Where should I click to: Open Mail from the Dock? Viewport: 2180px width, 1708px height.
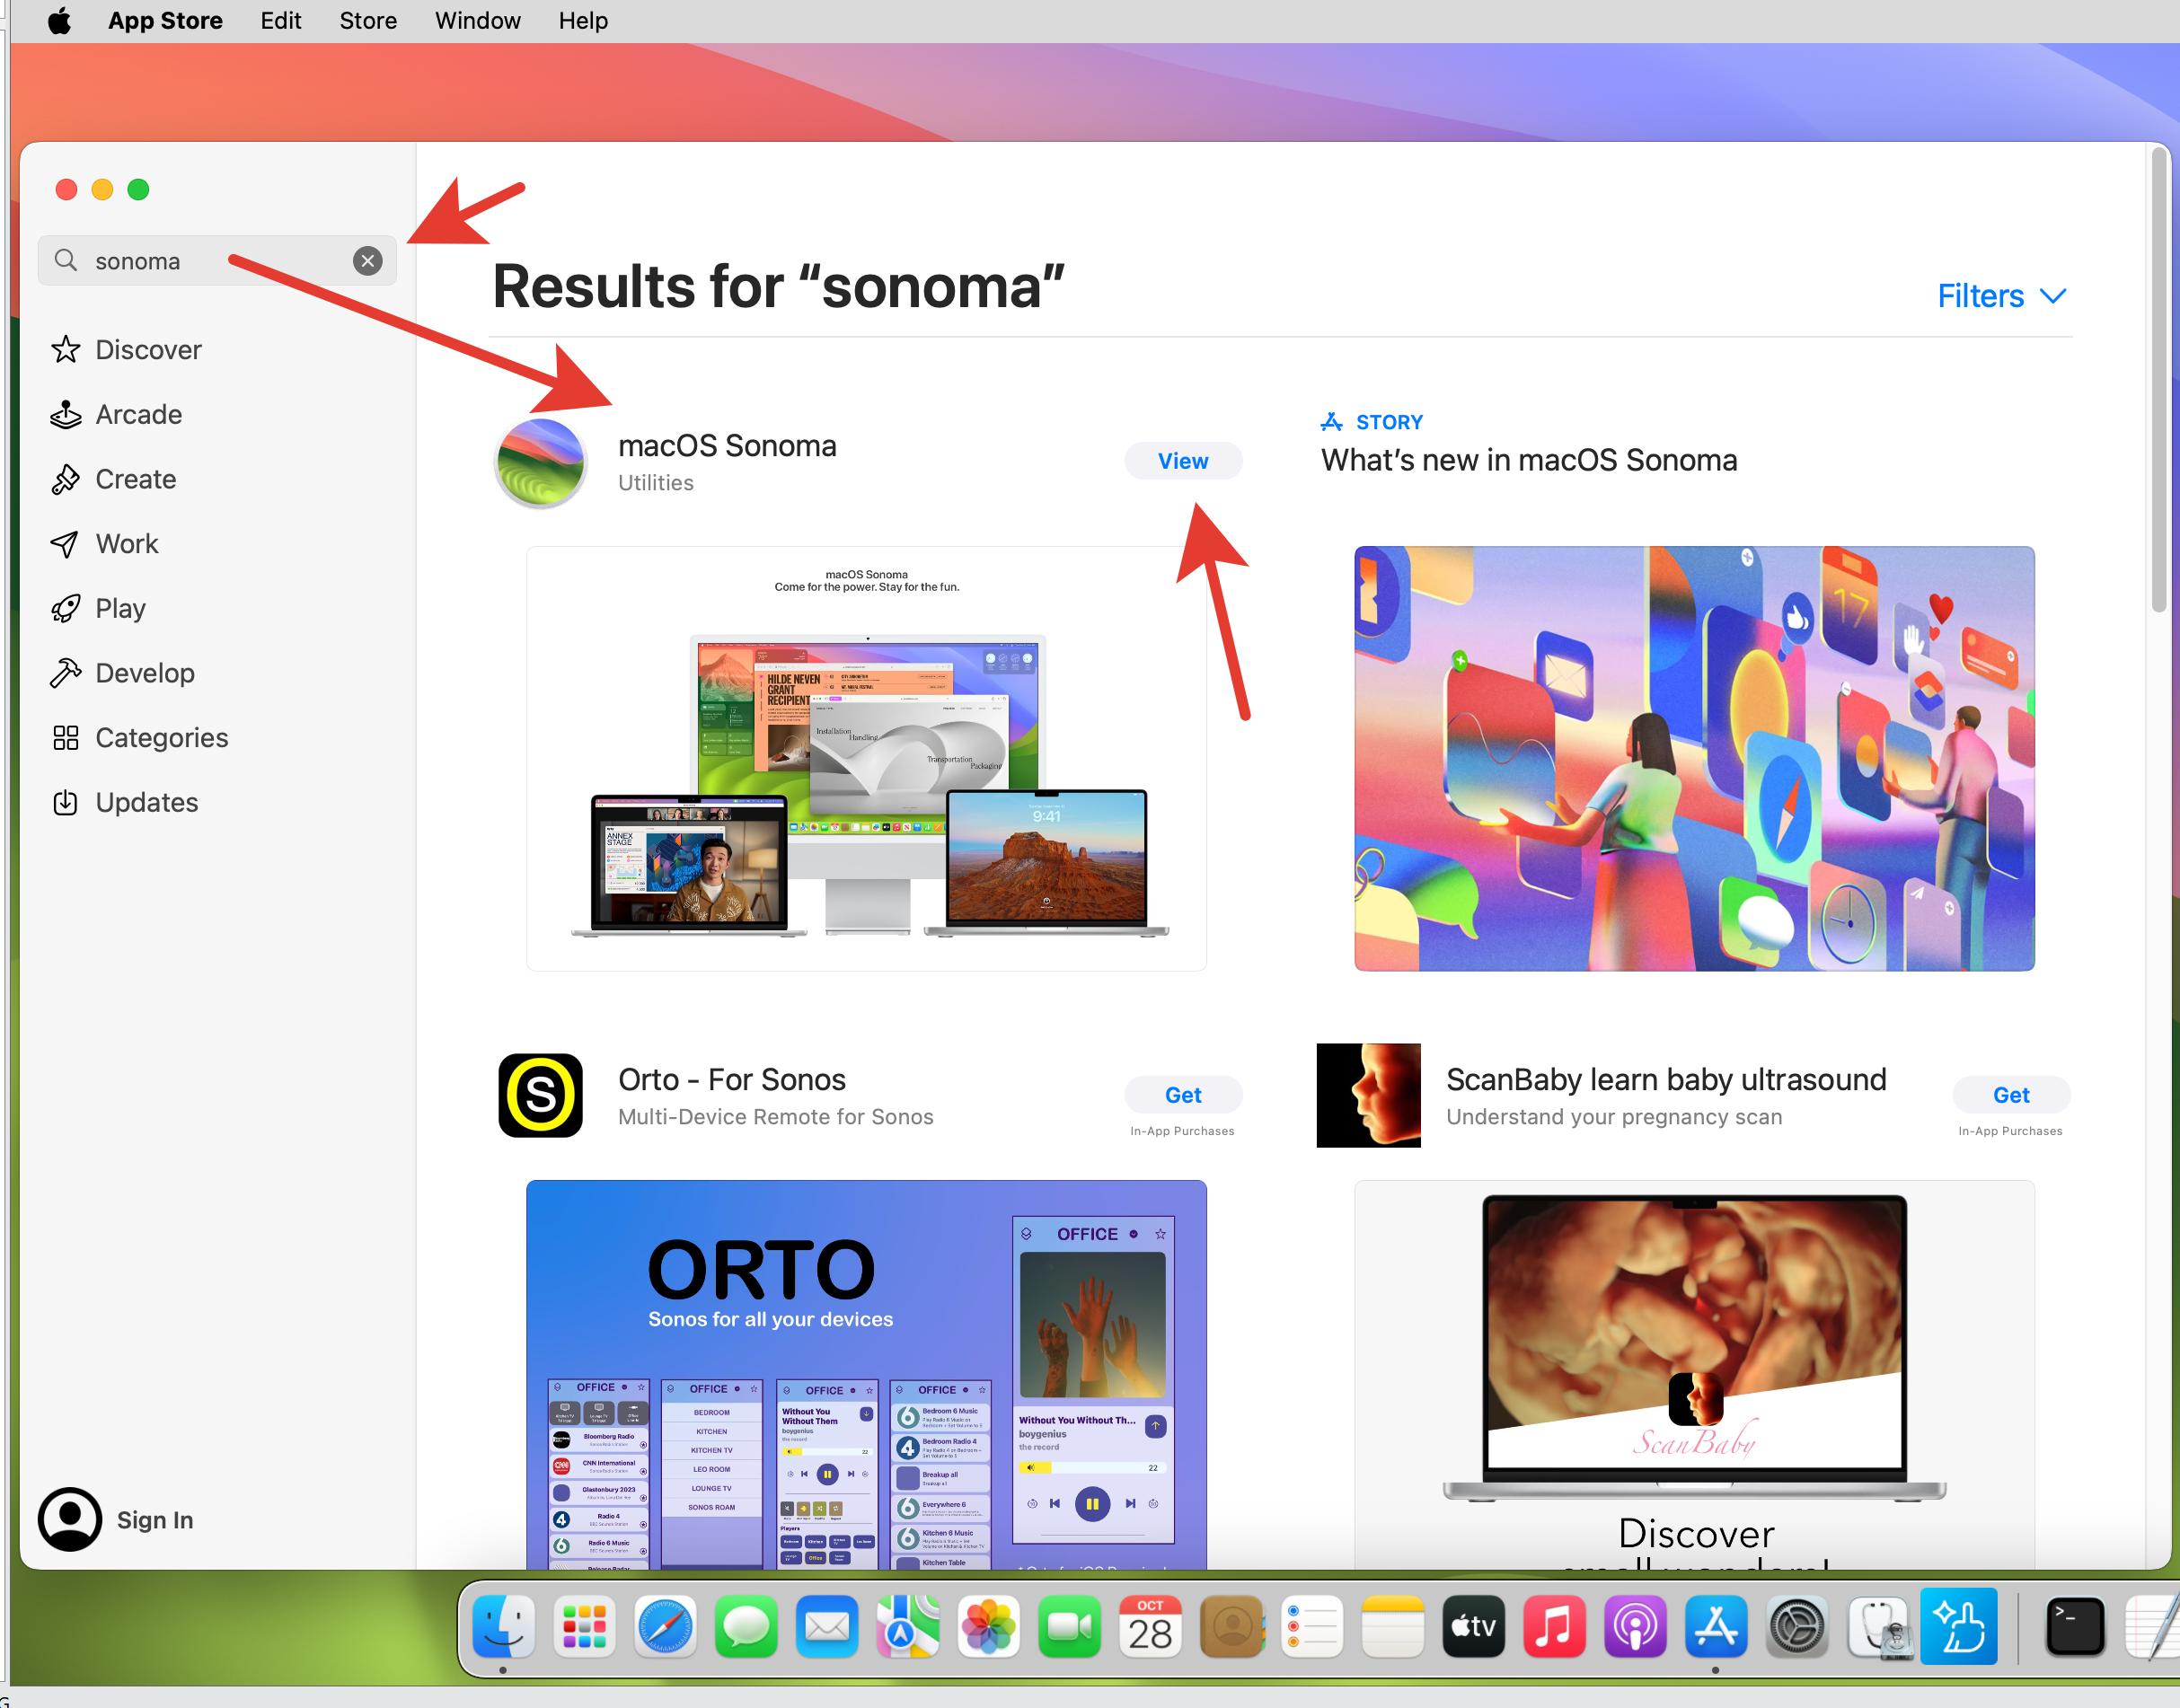pyautogui.click(x=827, y=1627)
